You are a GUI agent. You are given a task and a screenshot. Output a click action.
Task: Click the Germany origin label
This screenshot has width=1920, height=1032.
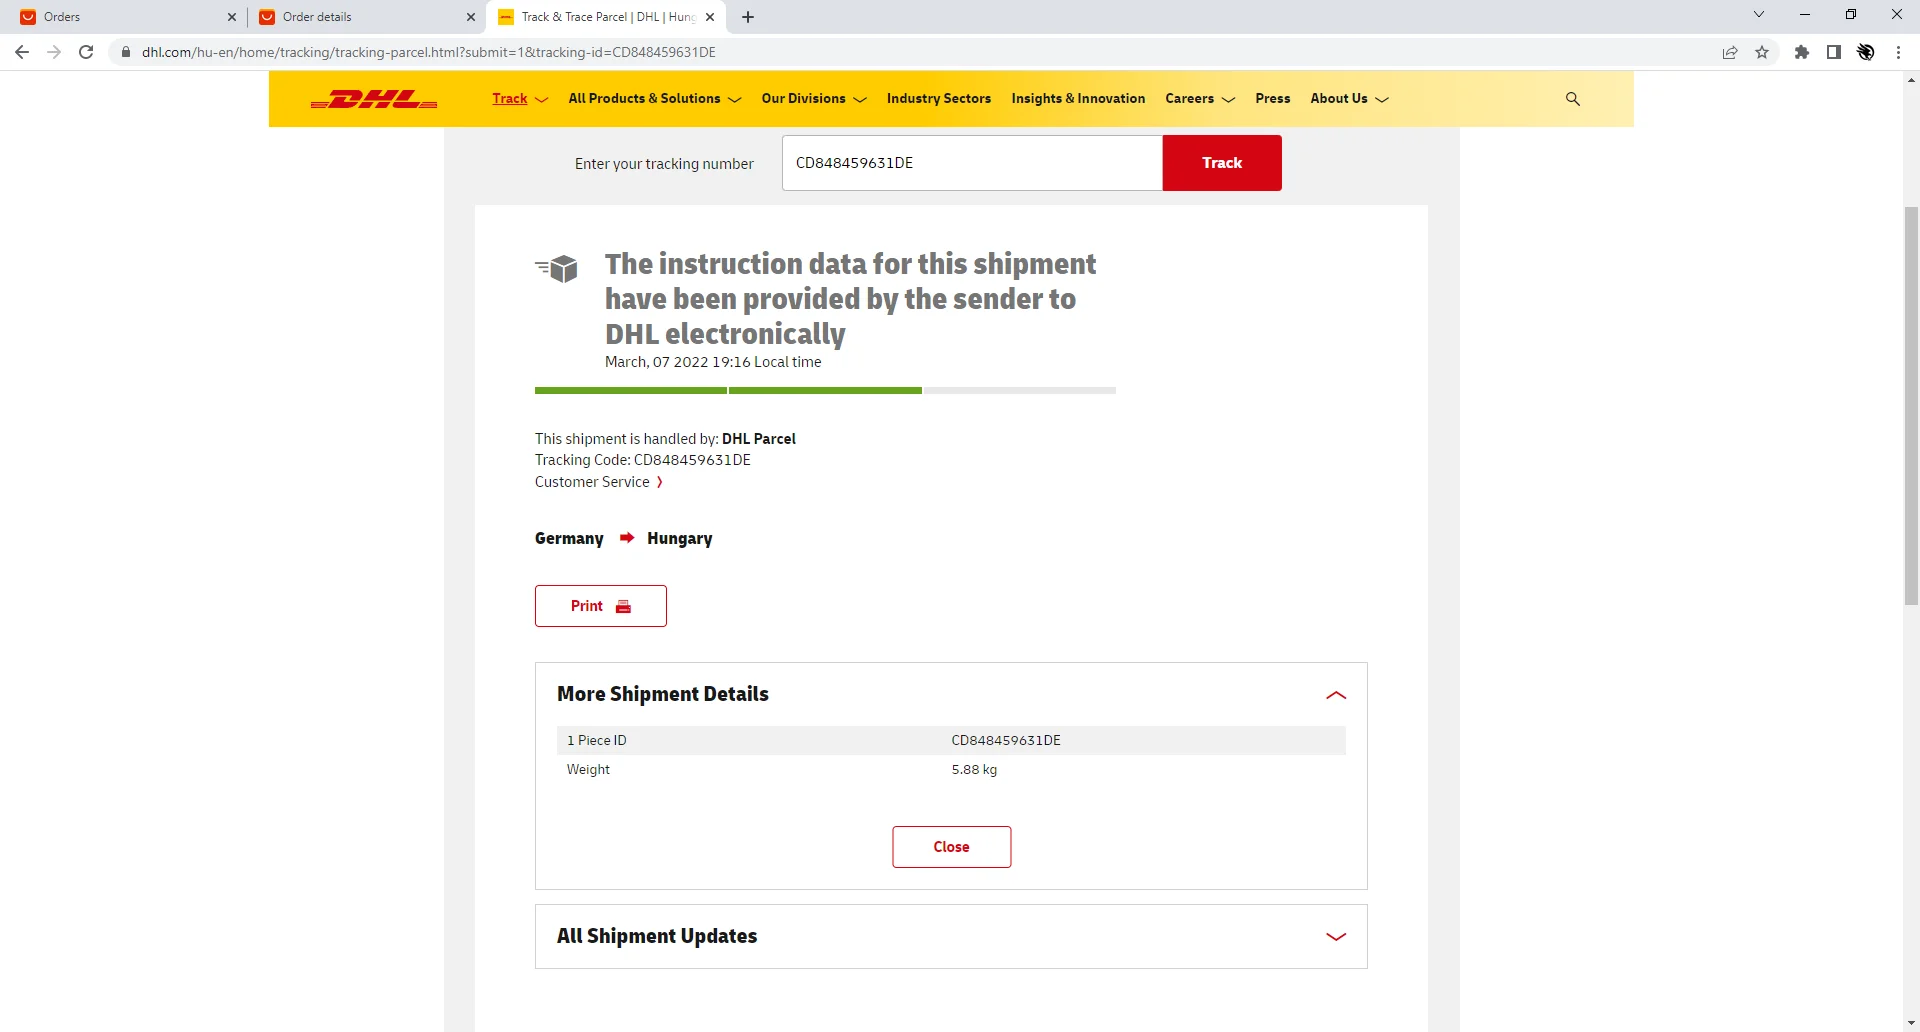569,538
